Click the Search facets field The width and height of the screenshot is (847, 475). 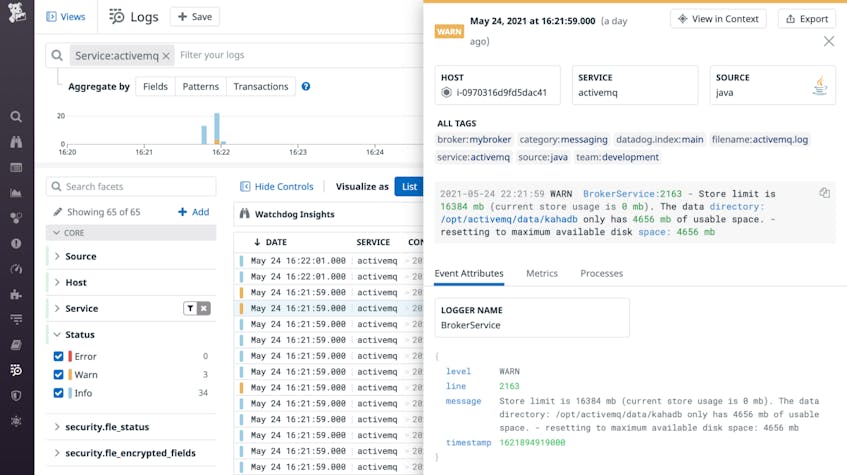(131, 186)
